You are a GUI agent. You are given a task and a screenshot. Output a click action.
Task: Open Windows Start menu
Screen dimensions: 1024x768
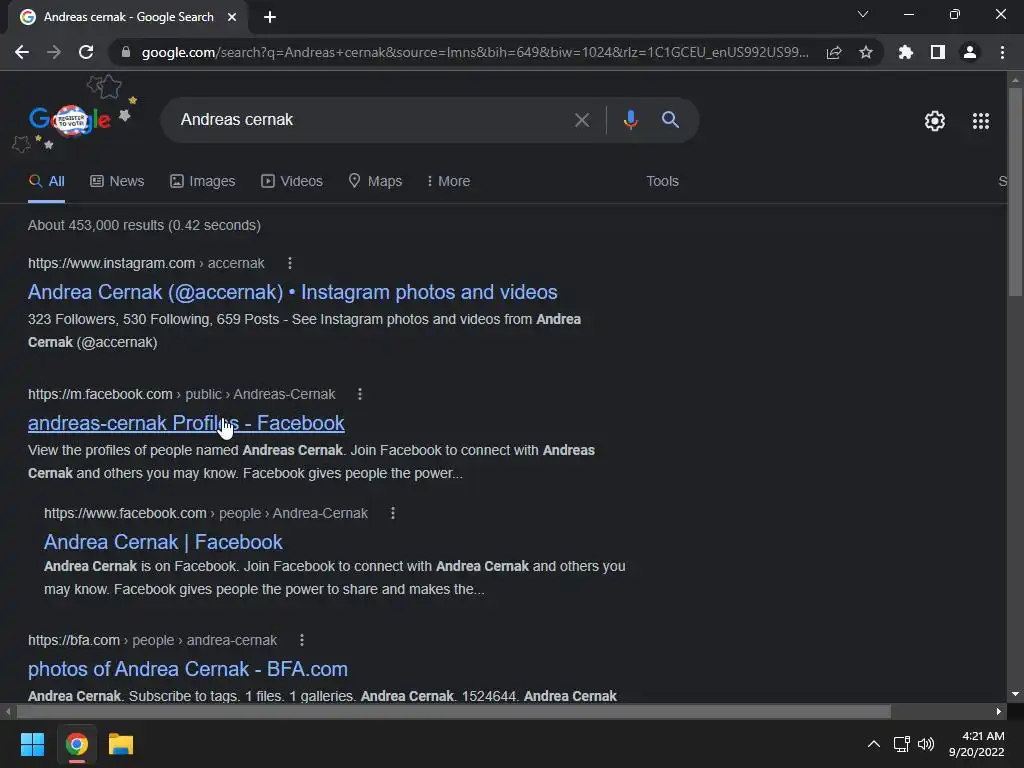[x=32, y=744]
